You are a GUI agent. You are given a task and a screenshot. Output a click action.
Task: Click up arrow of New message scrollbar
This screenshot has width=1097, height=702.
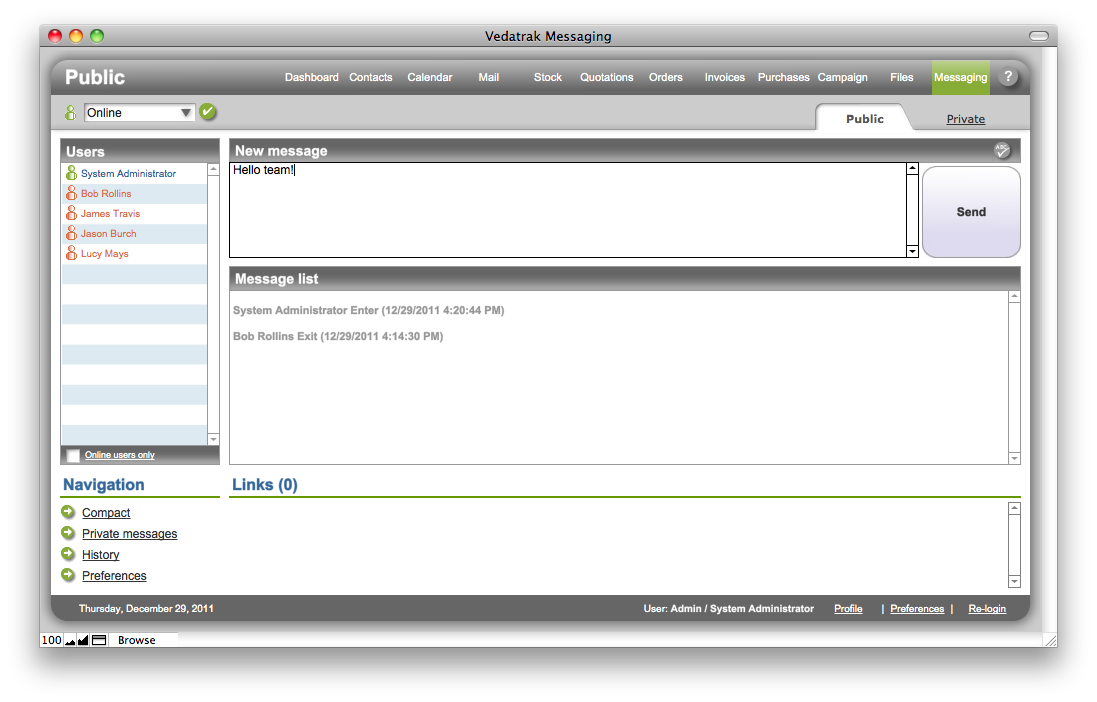912,169
